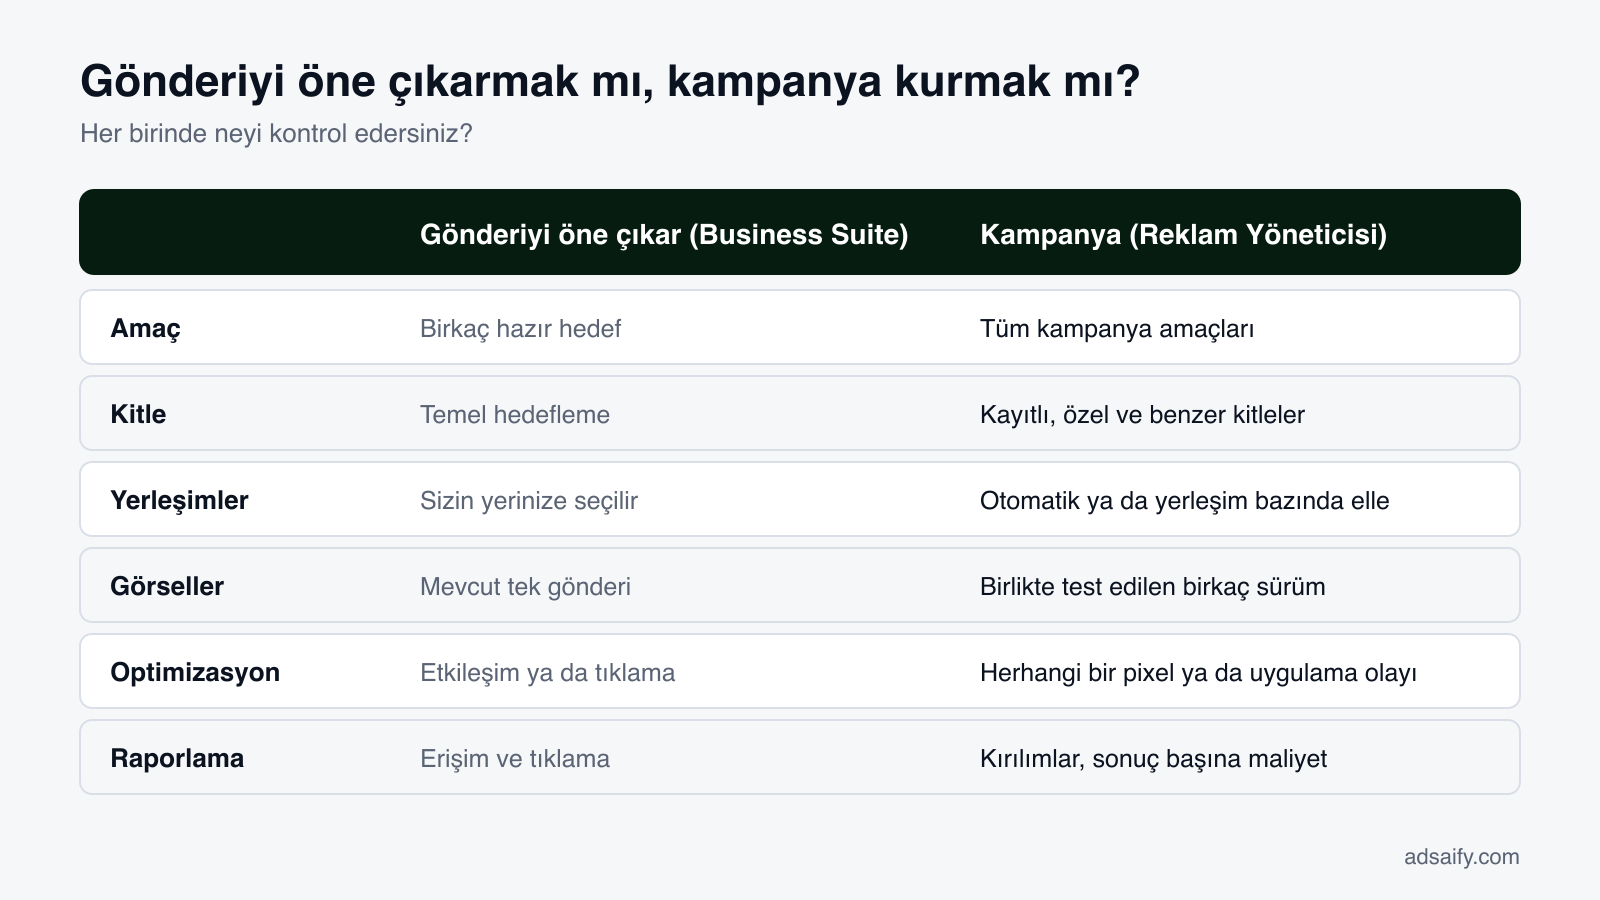The width and height of the screenshot is (1600, 900).
Task: Click the subtitle 'Her birinde neyi kontrol edersiniz?'
Action: [x=276, y=133]
